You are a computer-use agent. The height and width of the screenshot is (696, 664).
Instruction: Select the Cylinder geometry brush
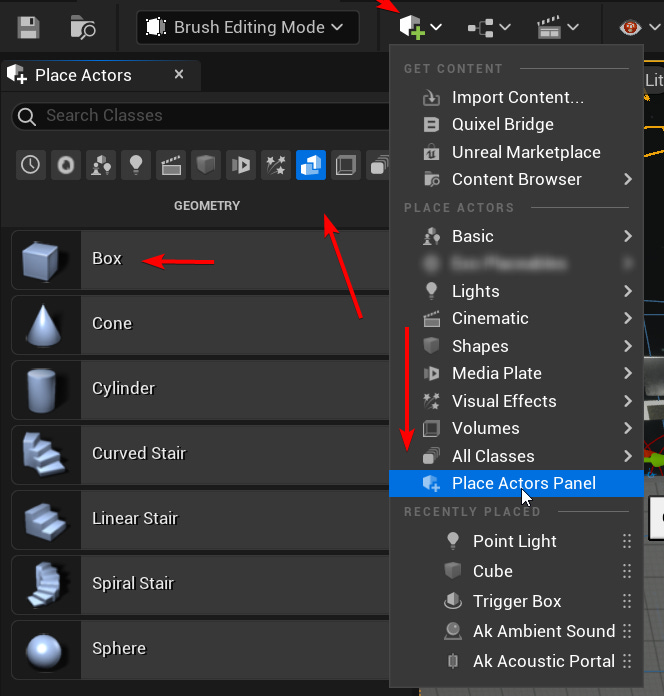(x=200, y=389)
